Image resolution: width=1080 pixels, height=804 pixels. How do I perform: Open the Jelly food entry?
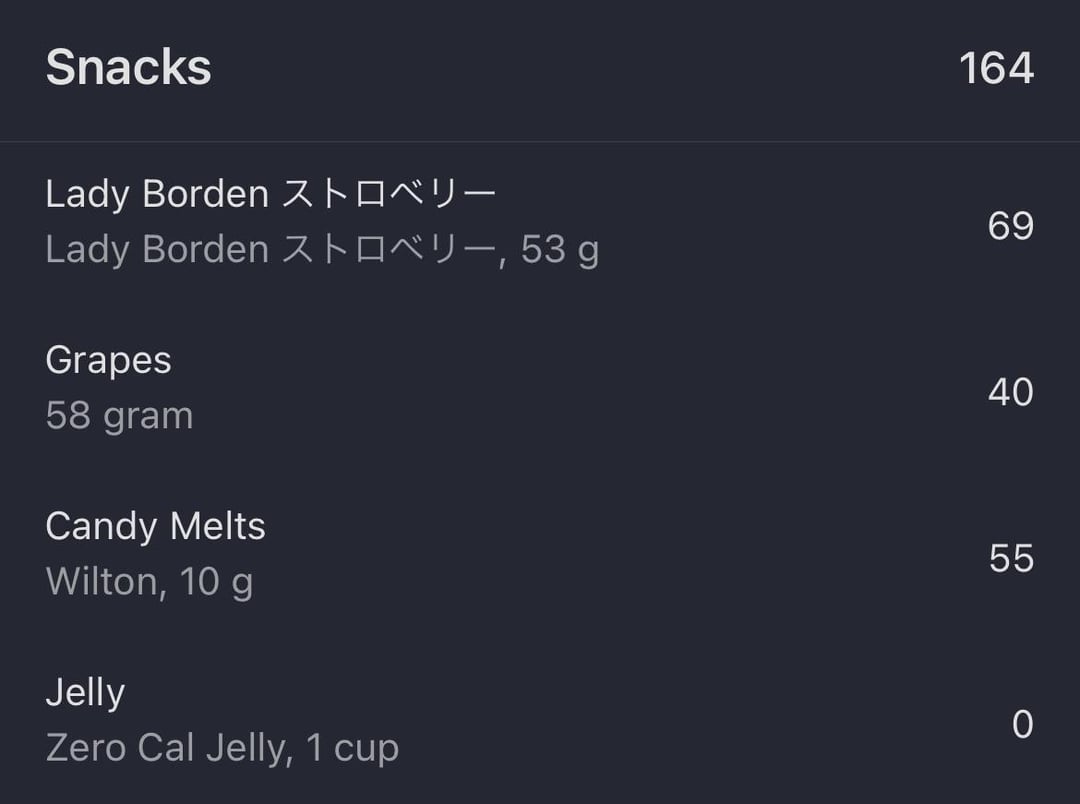pyautogui.click(x=540, y=722)
